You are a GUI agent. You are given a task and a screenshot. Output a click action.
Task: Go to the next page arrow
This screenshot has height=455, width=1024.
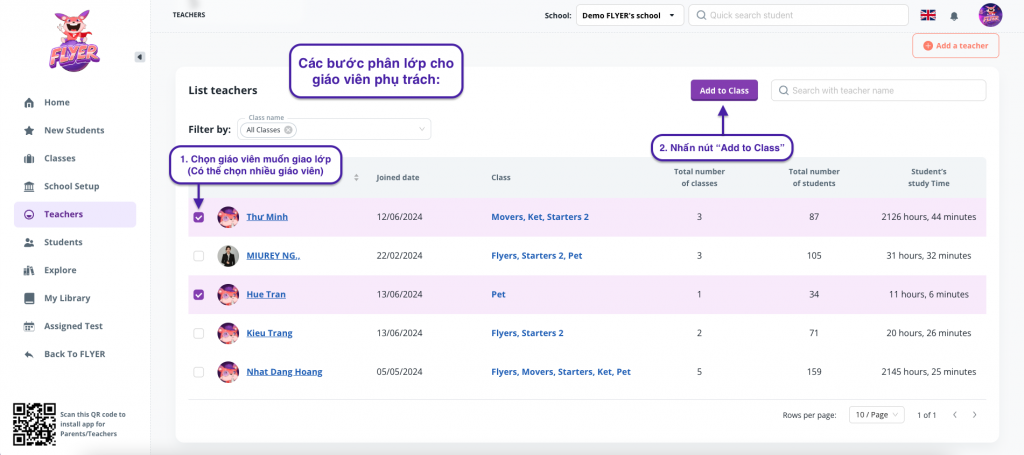(975, 414)
